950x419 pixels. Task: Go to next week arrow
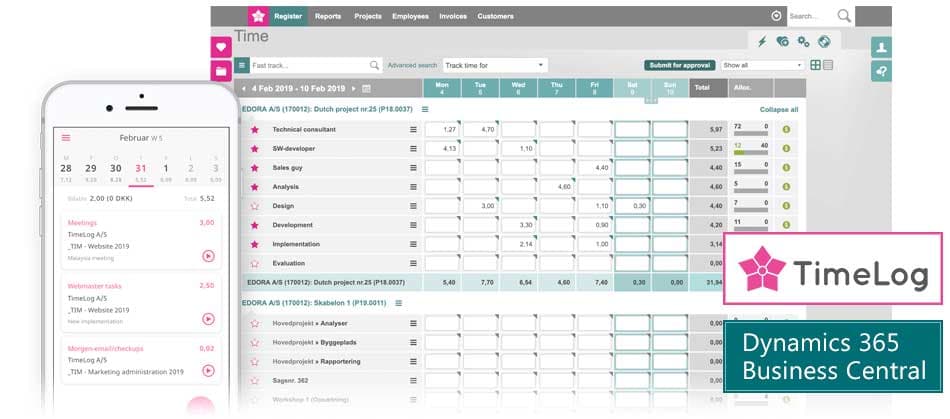pos(354,88)
